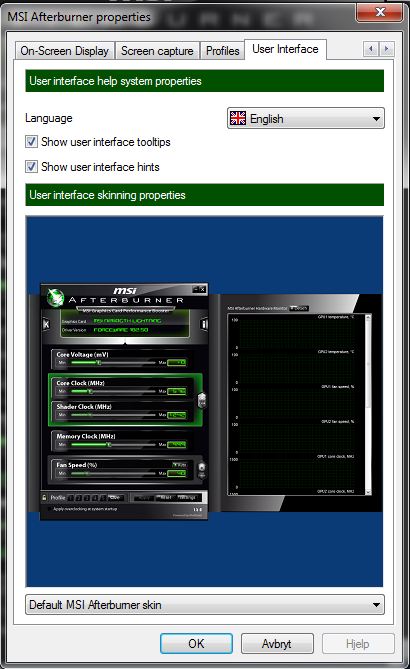
Task: Click the 'MSI Afterburner properties' window title
Action: coord(79,17)
